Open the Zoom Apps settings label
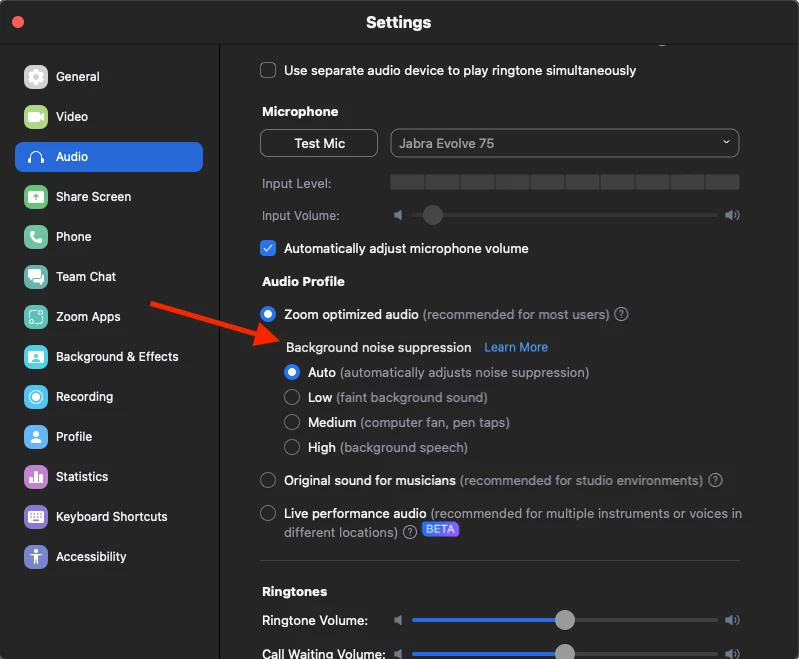Screen dimensions: 799x659 (x=88, y=317)
